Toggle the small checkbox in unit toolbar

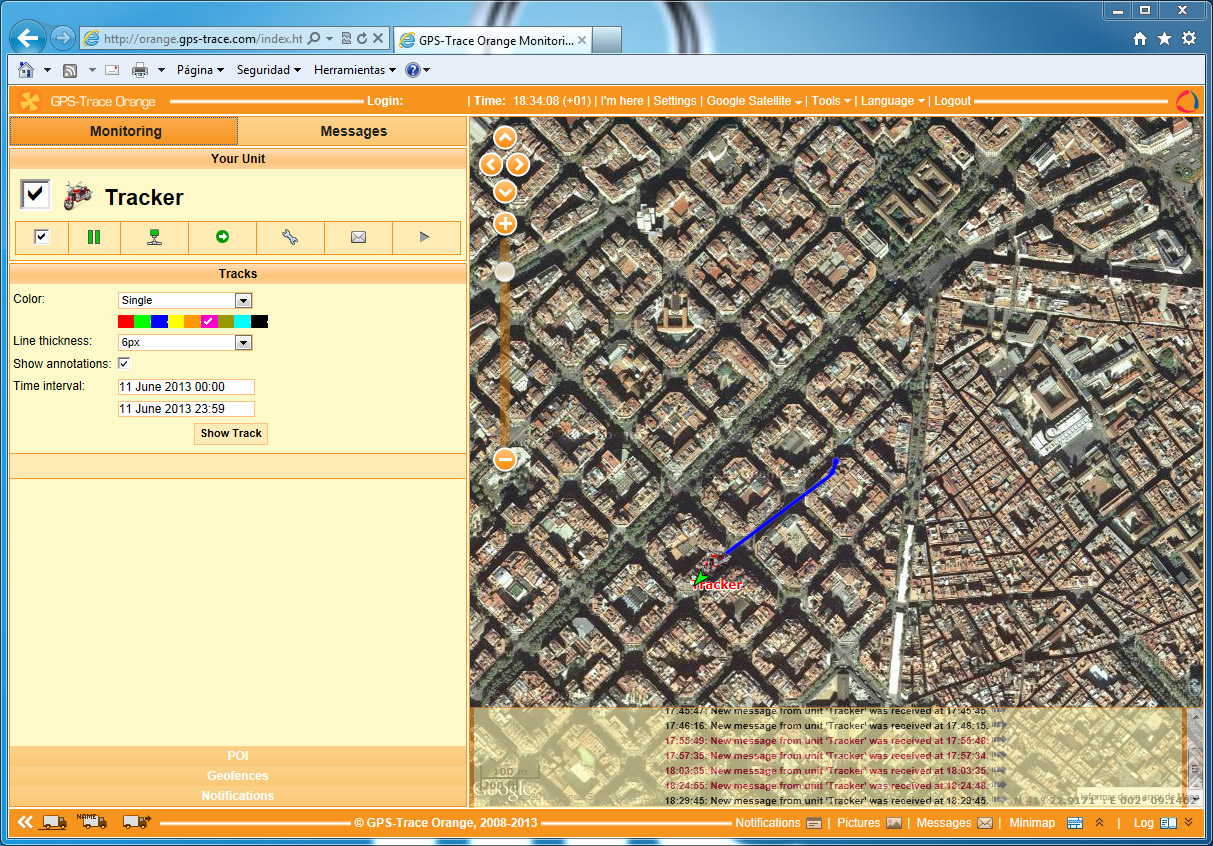pos(41,237)
